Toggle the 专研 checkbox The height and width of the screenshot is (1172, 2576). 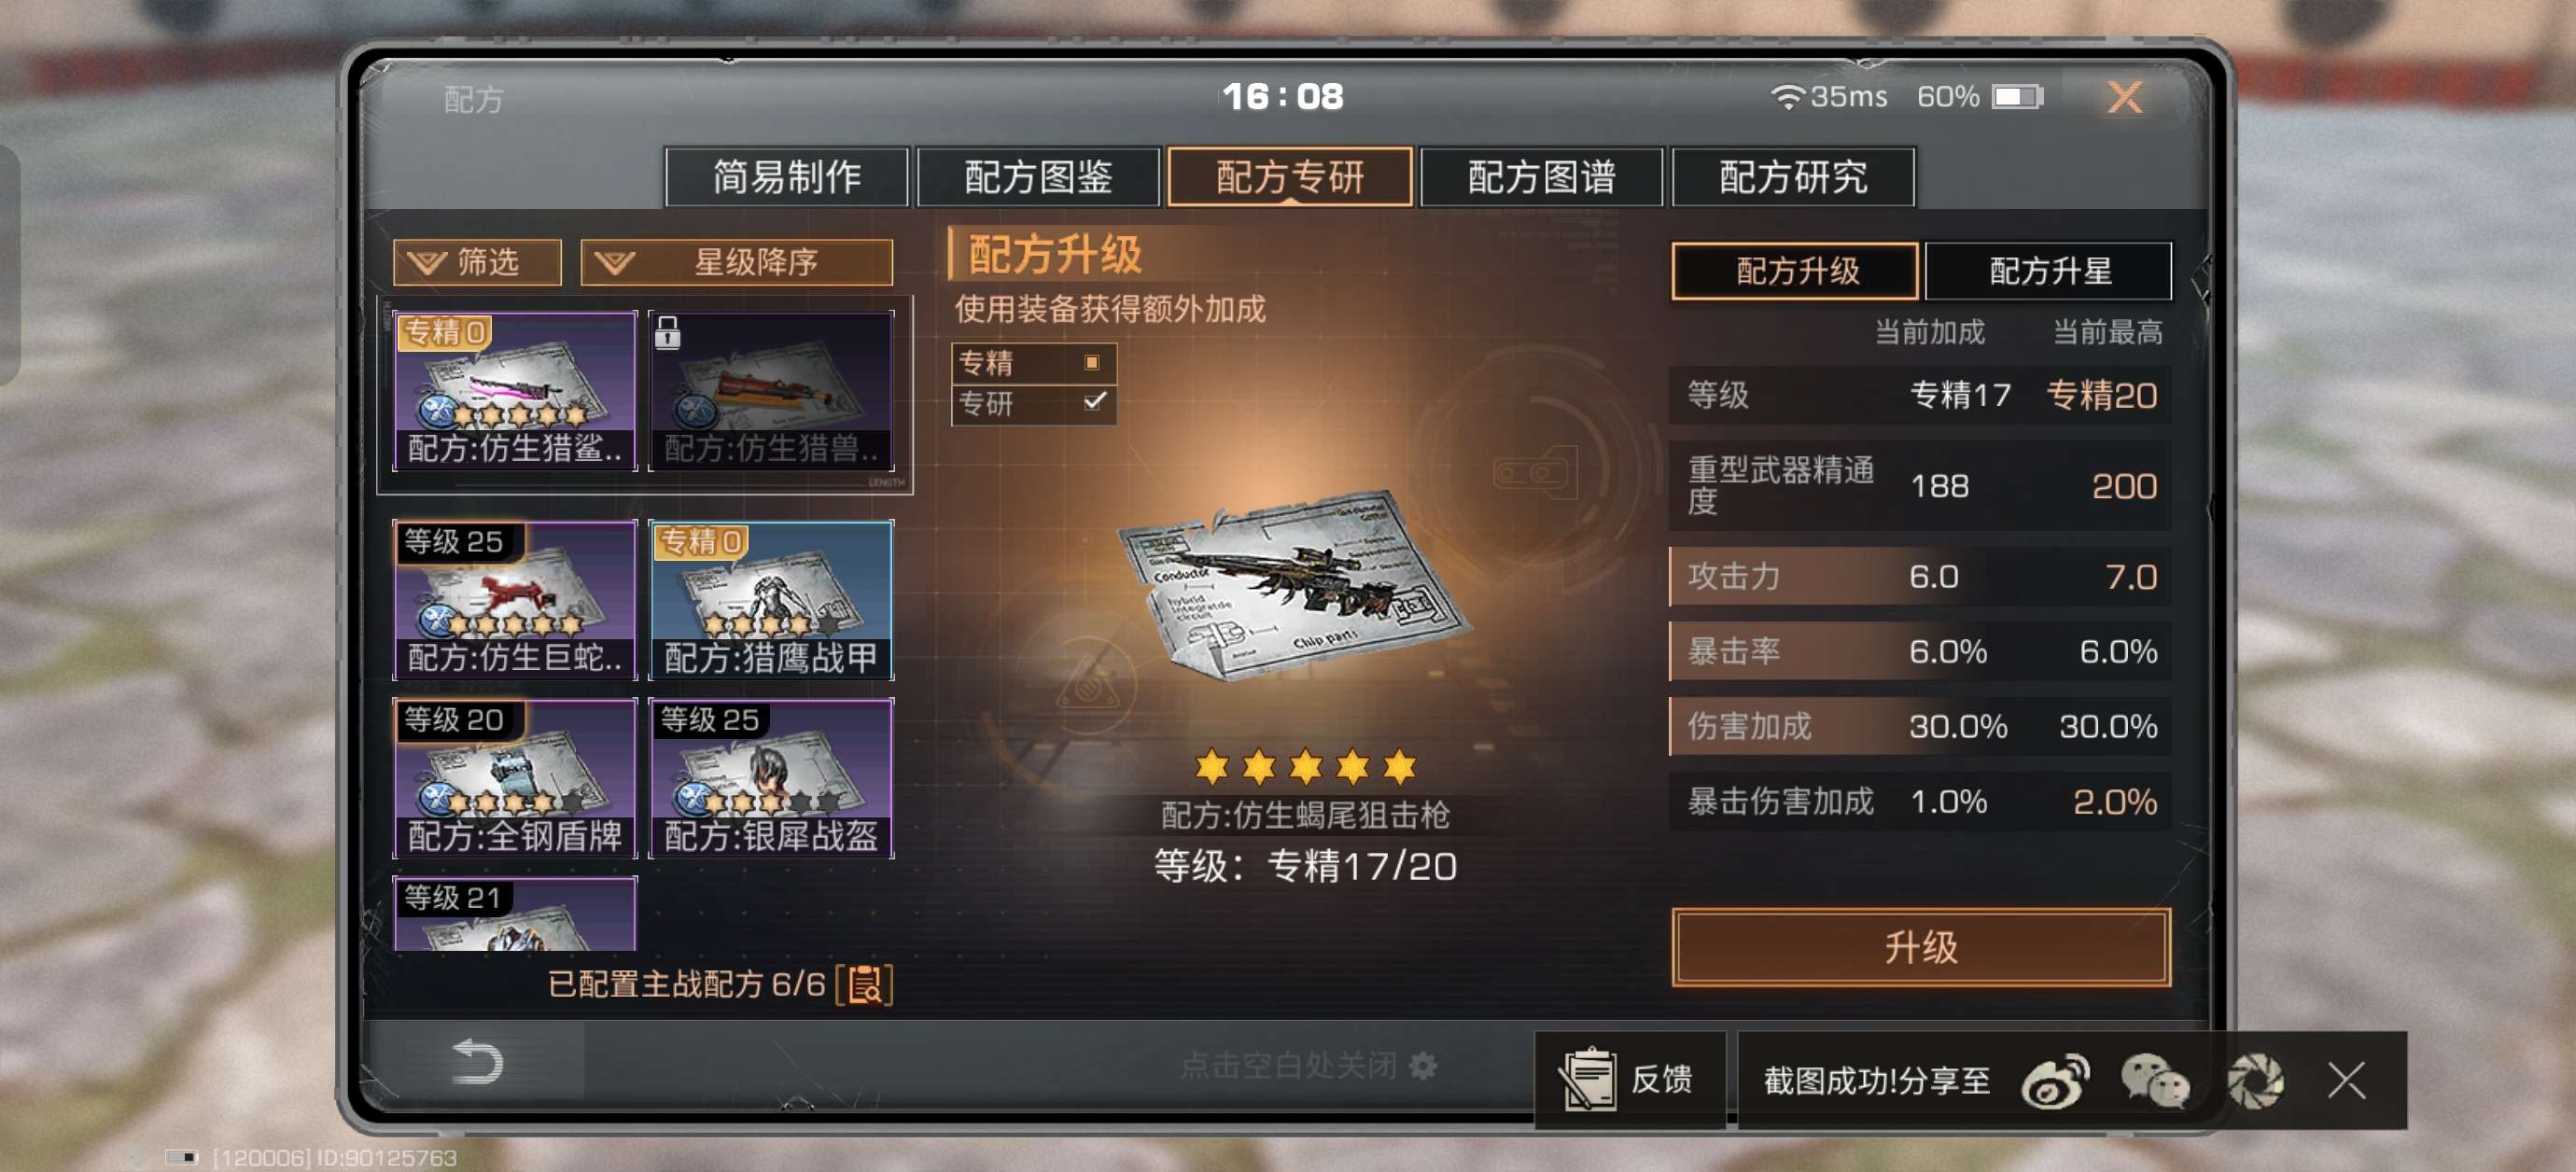tap(1094, 401)
